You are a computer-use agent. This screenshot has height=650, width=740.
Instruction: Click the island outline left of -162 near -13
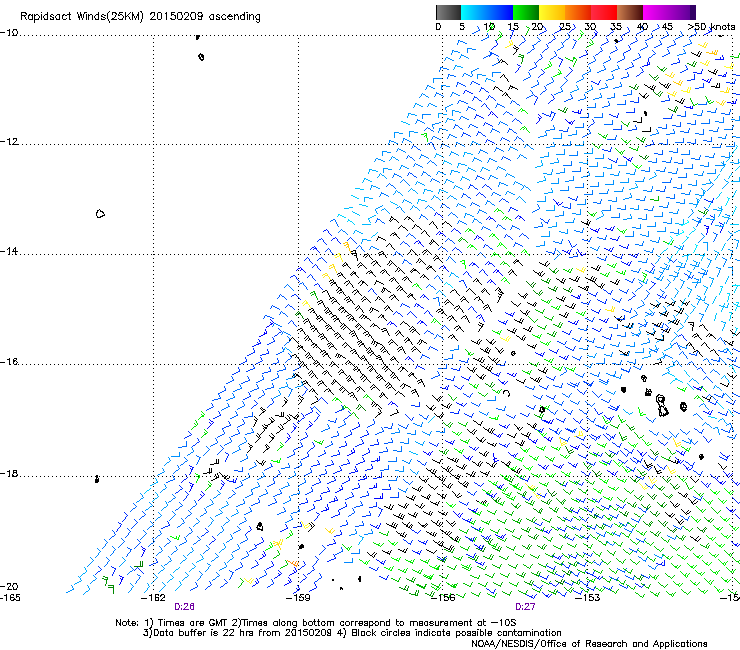100,214
